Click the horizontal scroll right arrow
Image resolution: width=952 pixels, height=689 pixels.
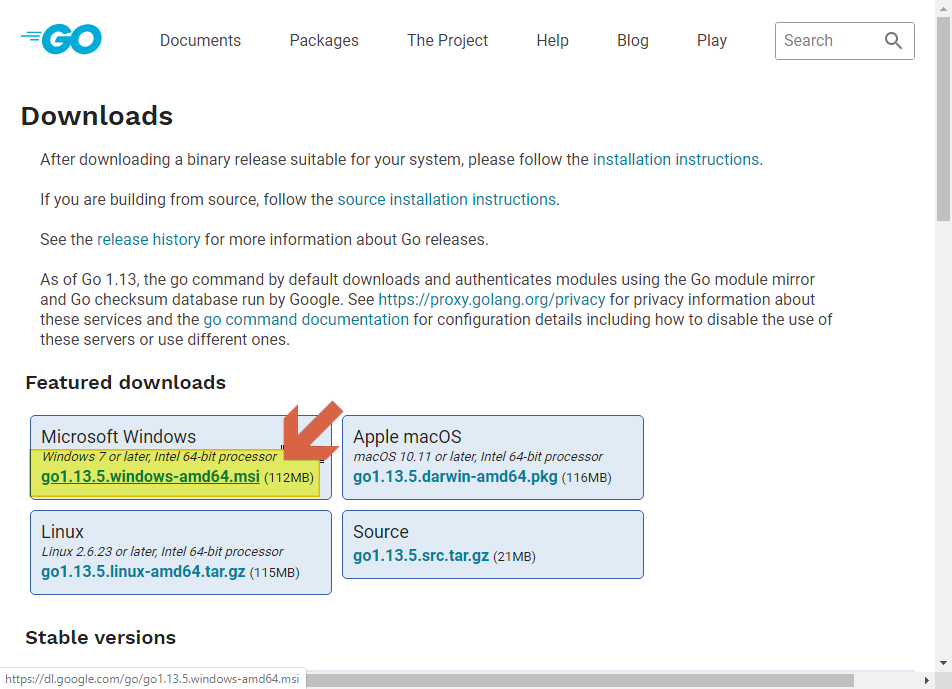[x=926, y=681]
